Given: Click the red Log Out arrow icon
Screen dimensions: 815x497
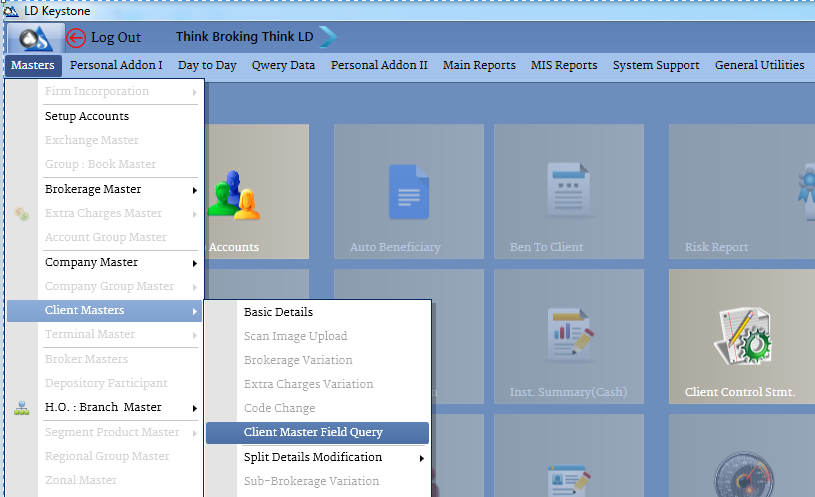Looking at the screenshot, I should (x=76, y=38).
